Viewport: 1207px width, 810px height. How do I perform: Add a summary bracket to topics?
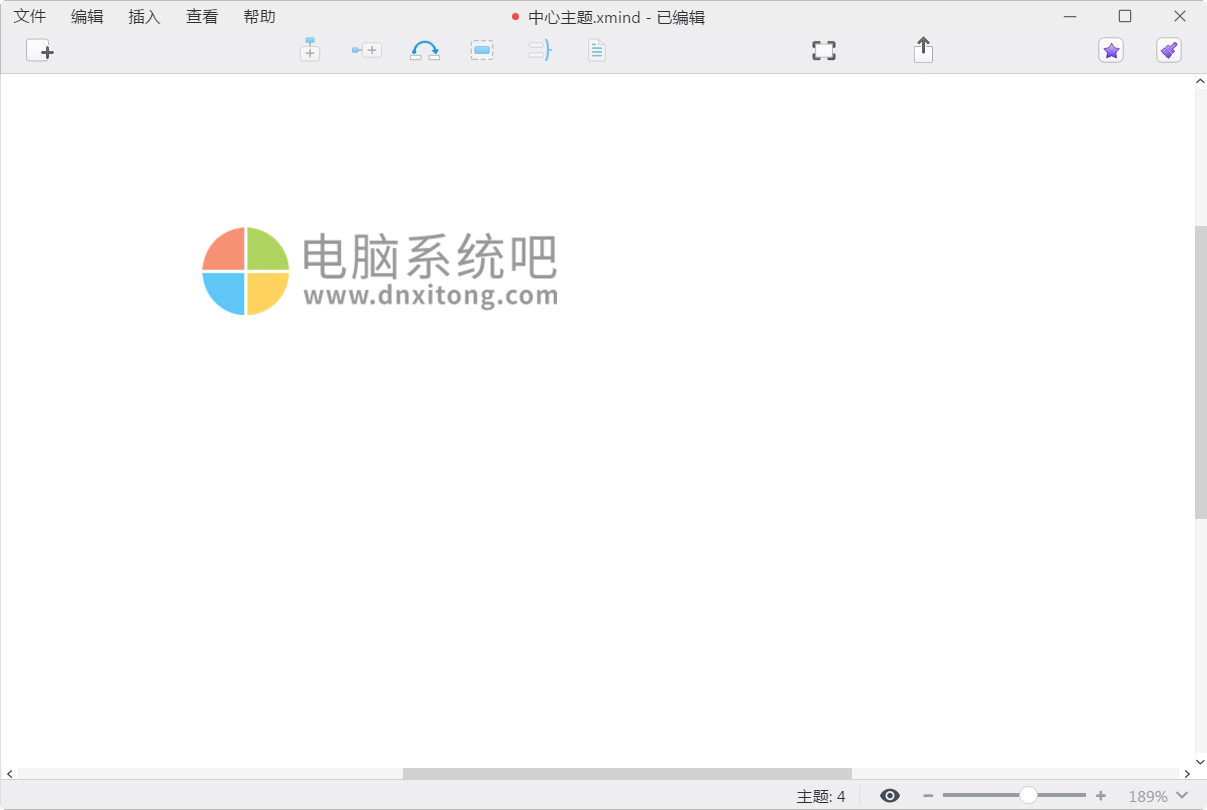(540, 50)
